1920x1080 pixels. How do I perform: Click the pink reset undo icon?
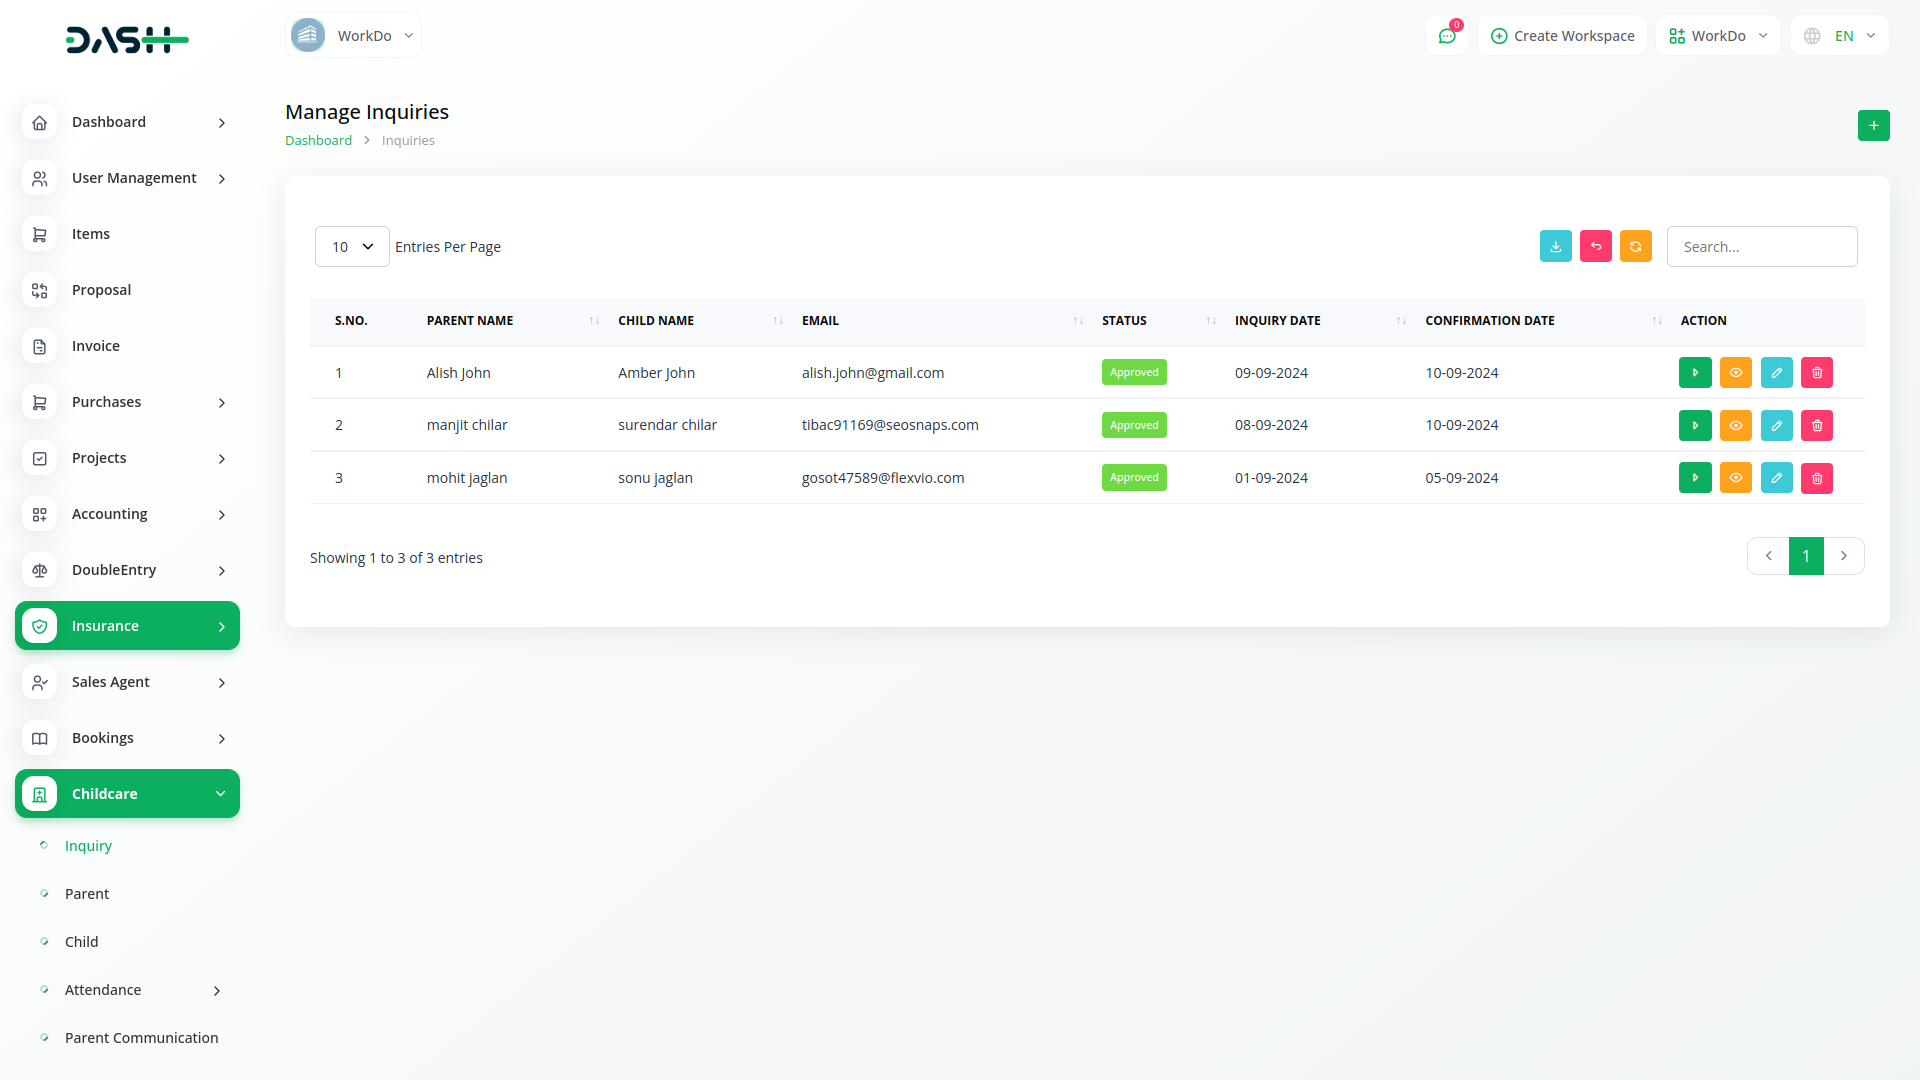tap(1595, 247)
